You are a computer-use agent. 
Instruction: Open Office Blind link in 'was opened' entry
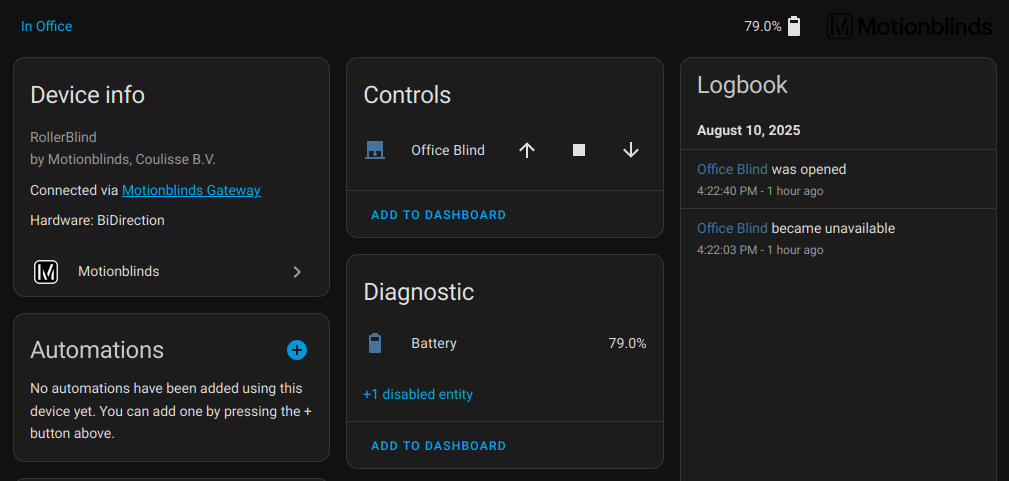pos(732,169)
